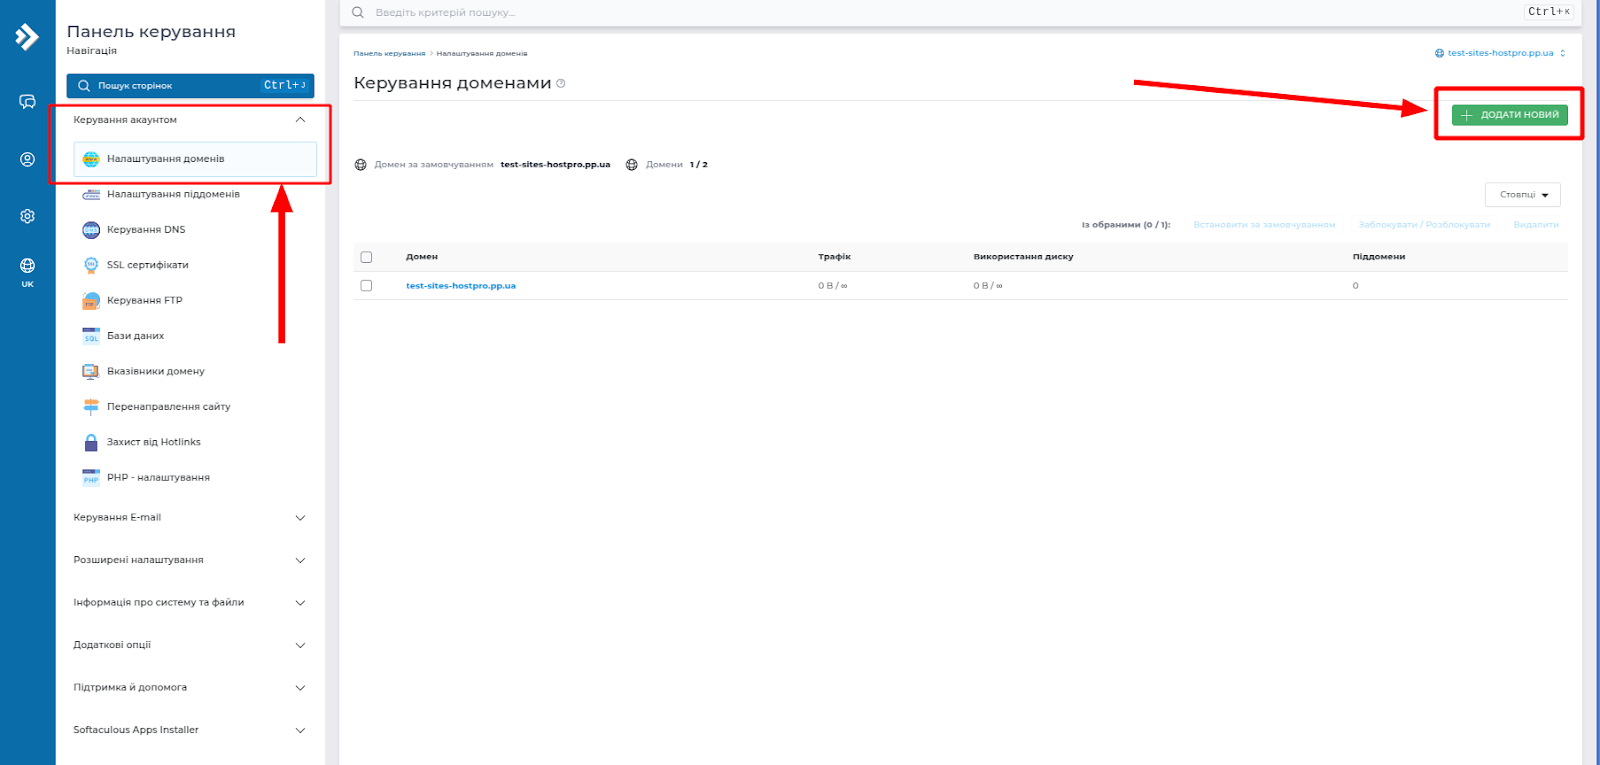Expand the Додаткові опції section
1600x765 pixels.
(300, 645)
